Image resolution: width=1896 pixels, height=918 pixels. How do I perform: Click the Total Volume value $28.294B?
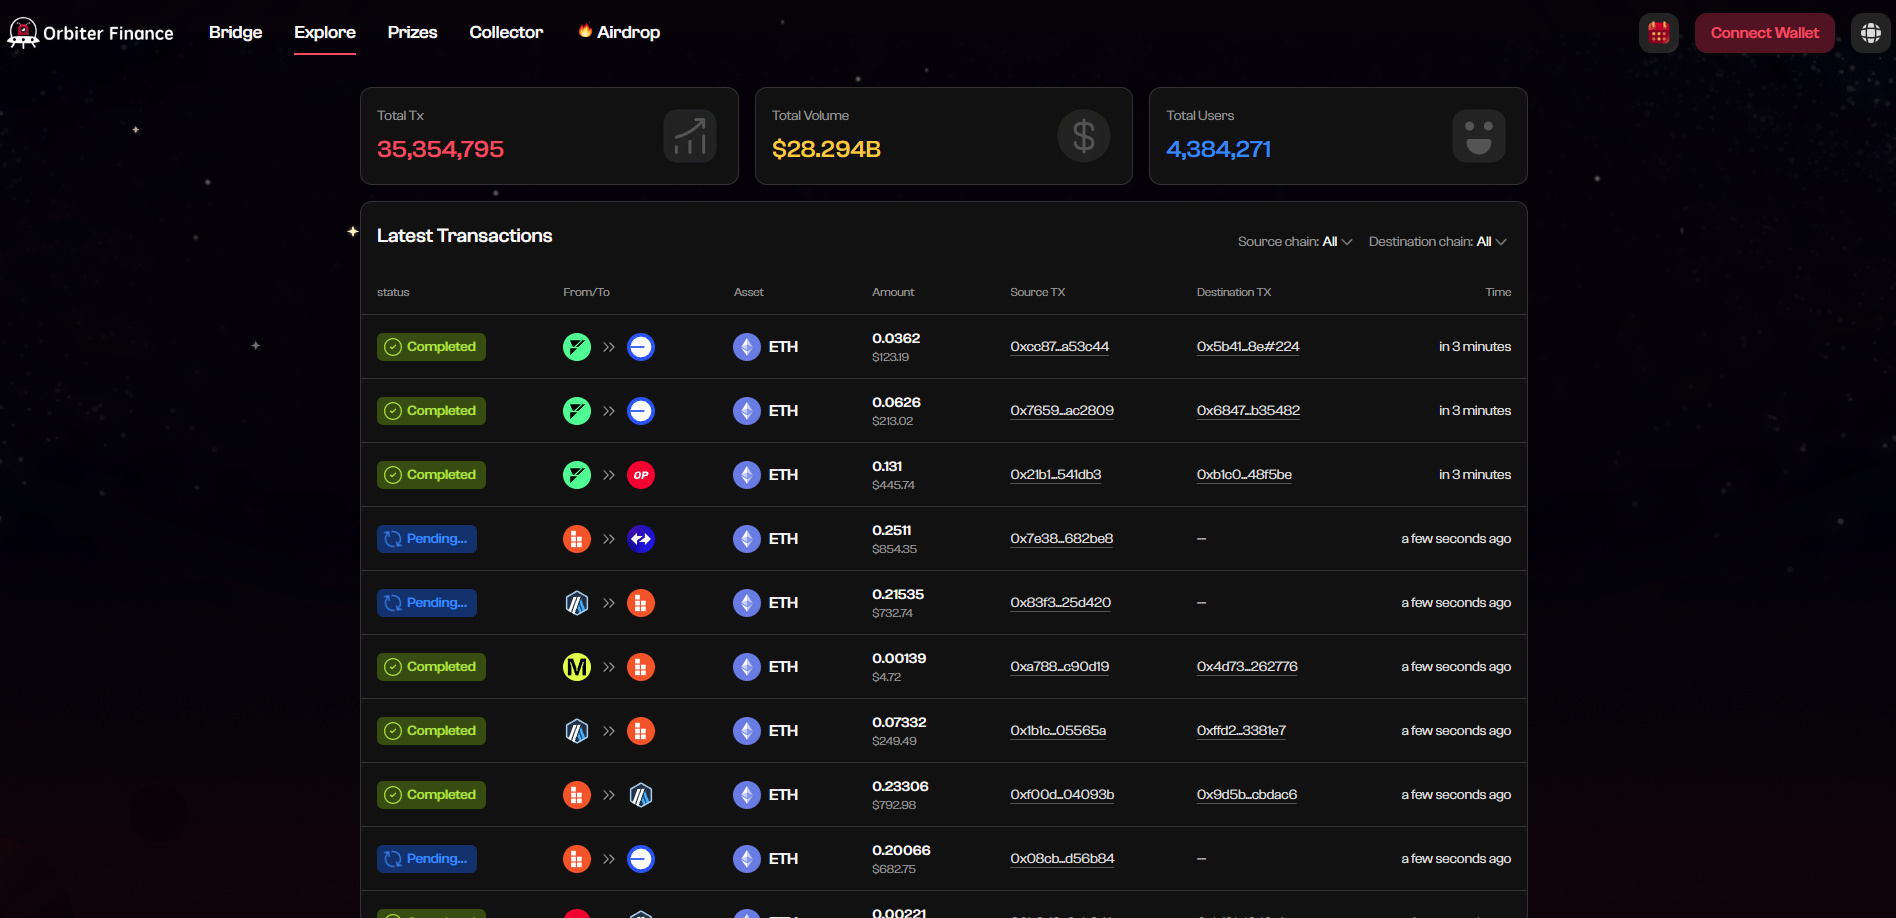826,149
